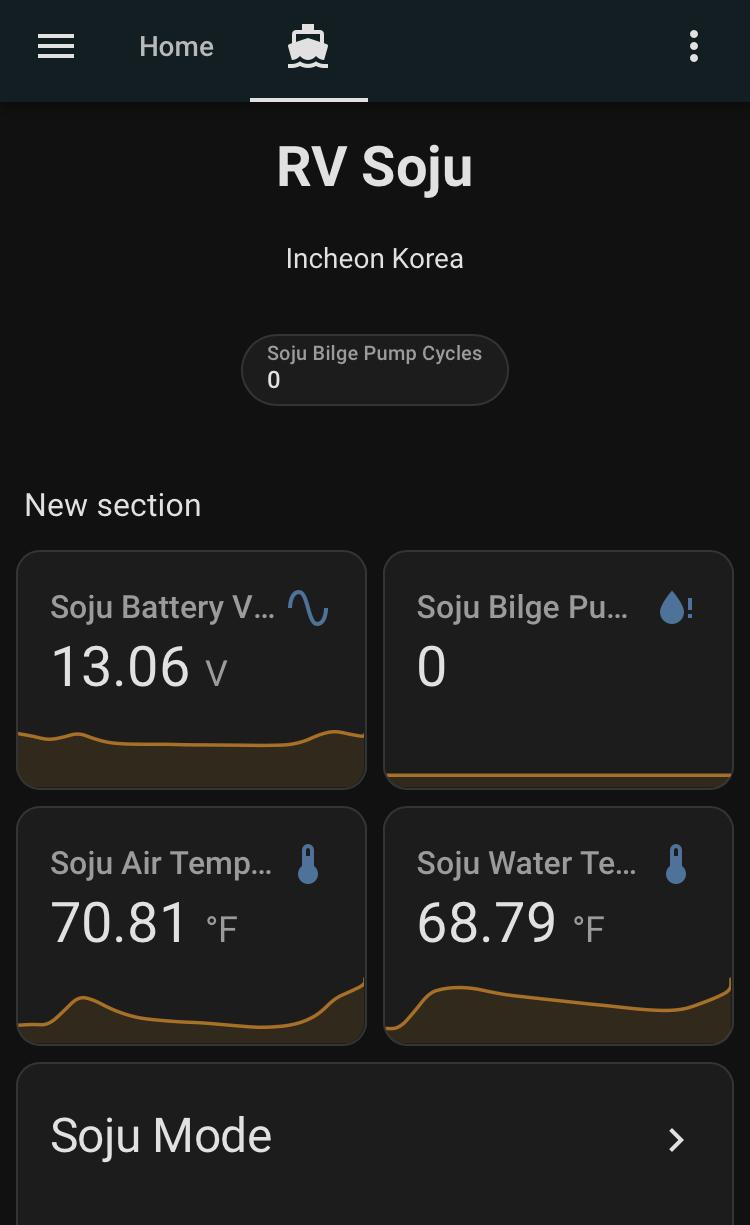The width and height of the screenshot is (750, 1225).
Task: Click the New section heading
Action: point(113,505)
